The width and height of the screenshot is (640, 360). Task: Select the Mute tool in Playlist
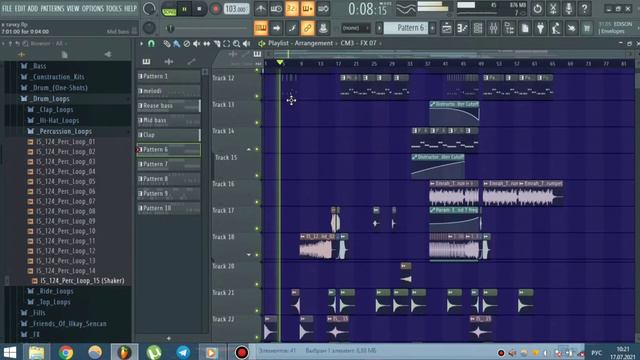tap(196, 44)
